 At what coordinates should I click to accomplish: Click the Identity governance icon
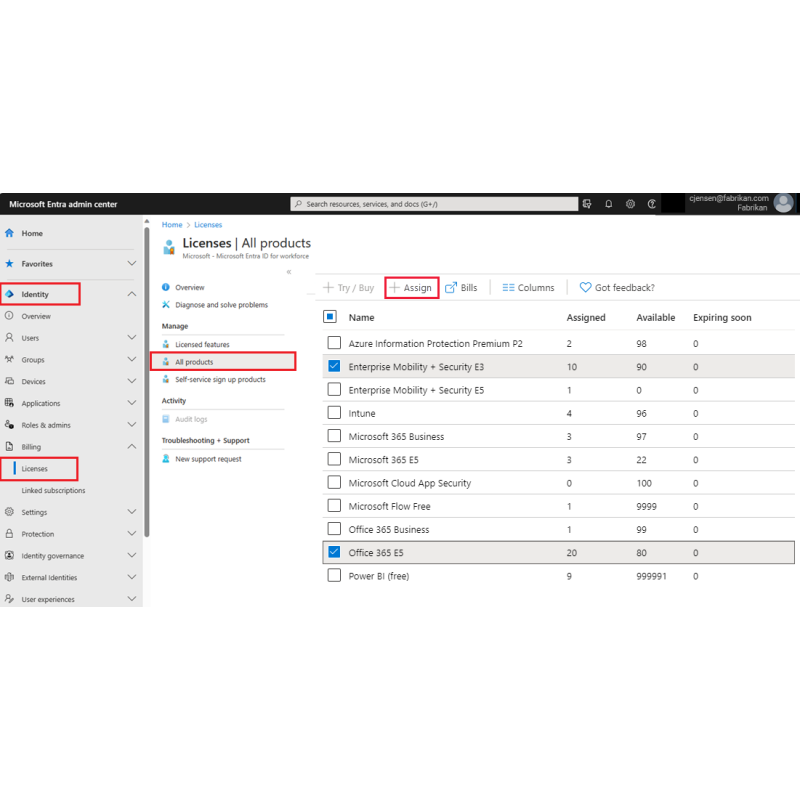coord(9,556)
